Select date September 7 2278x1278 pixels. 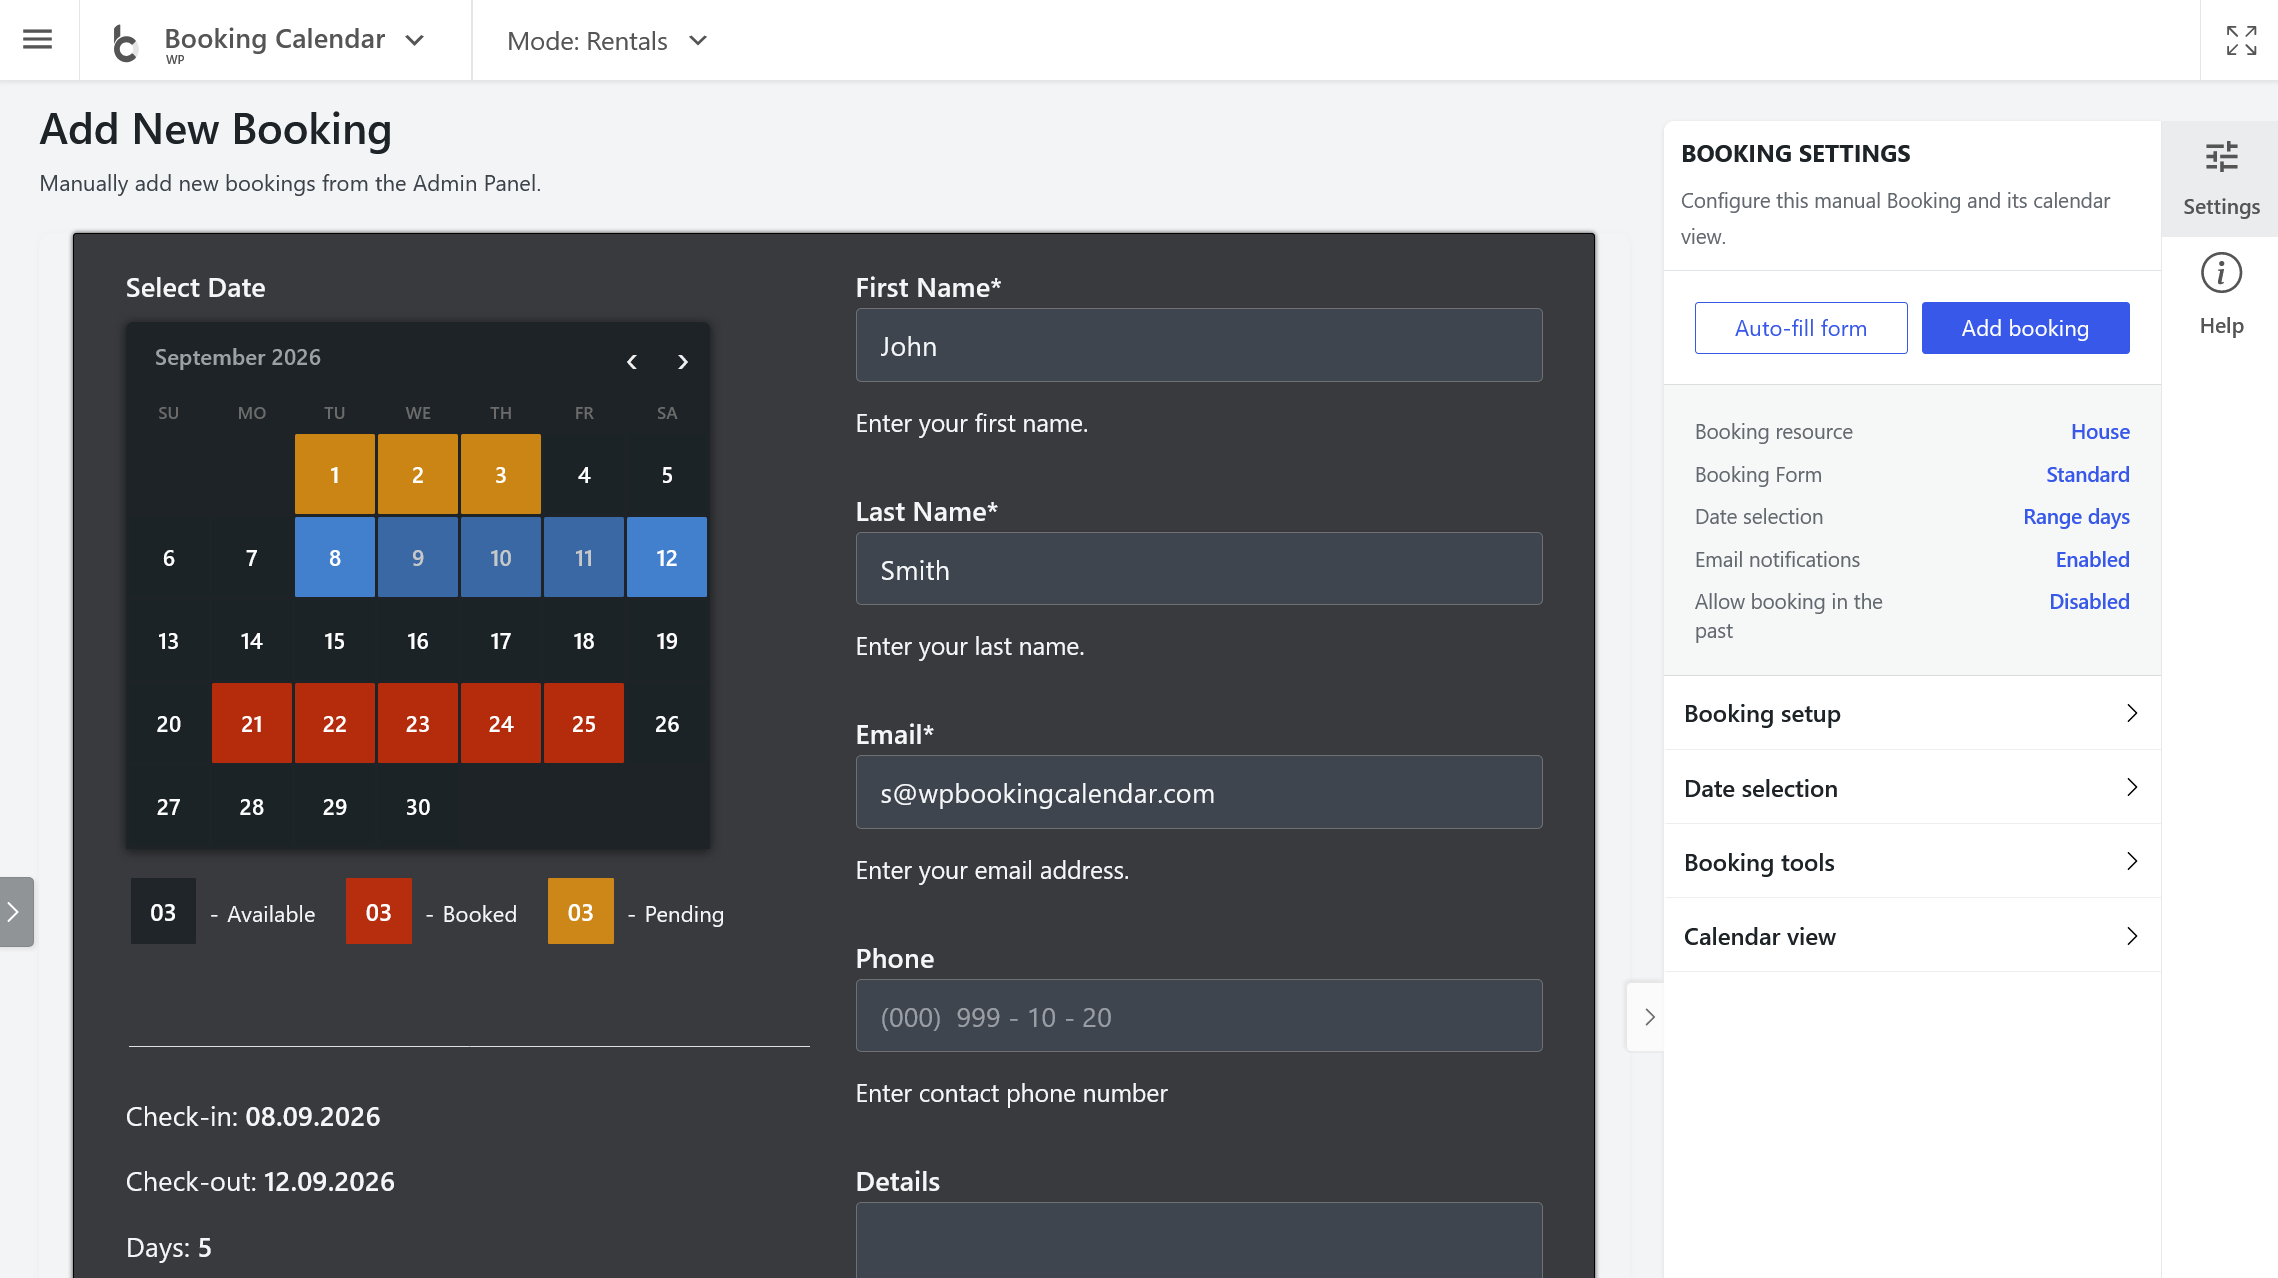pyautogui.click(x=252, y=557)
